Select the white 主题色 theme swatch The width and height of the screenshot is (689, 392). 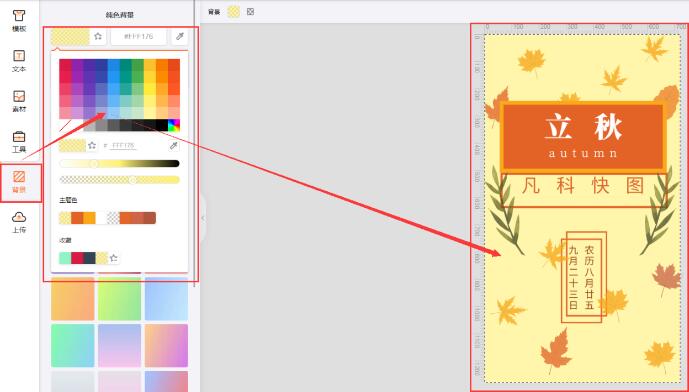[x=102, y=218]
